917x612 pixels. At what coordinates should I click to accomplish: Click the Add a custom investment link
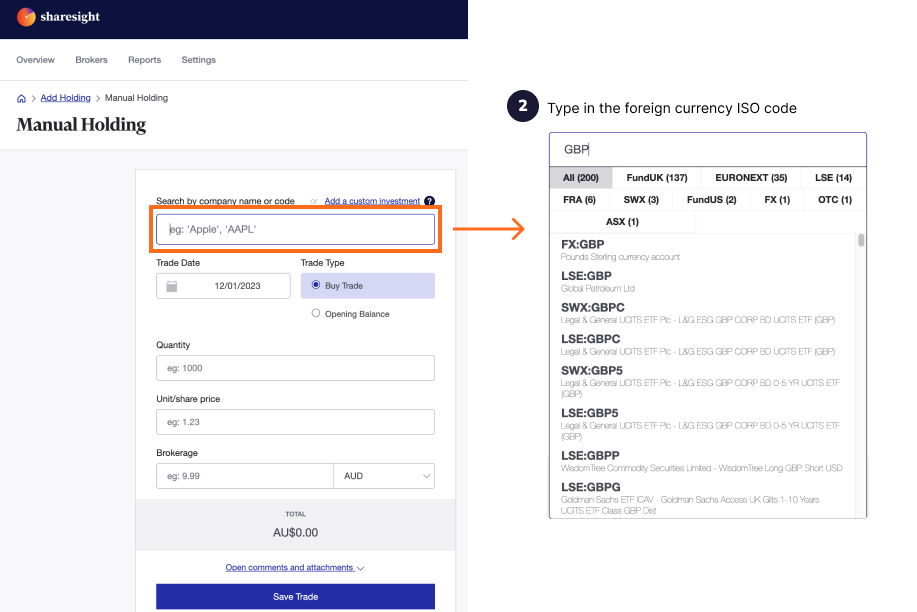372,201
